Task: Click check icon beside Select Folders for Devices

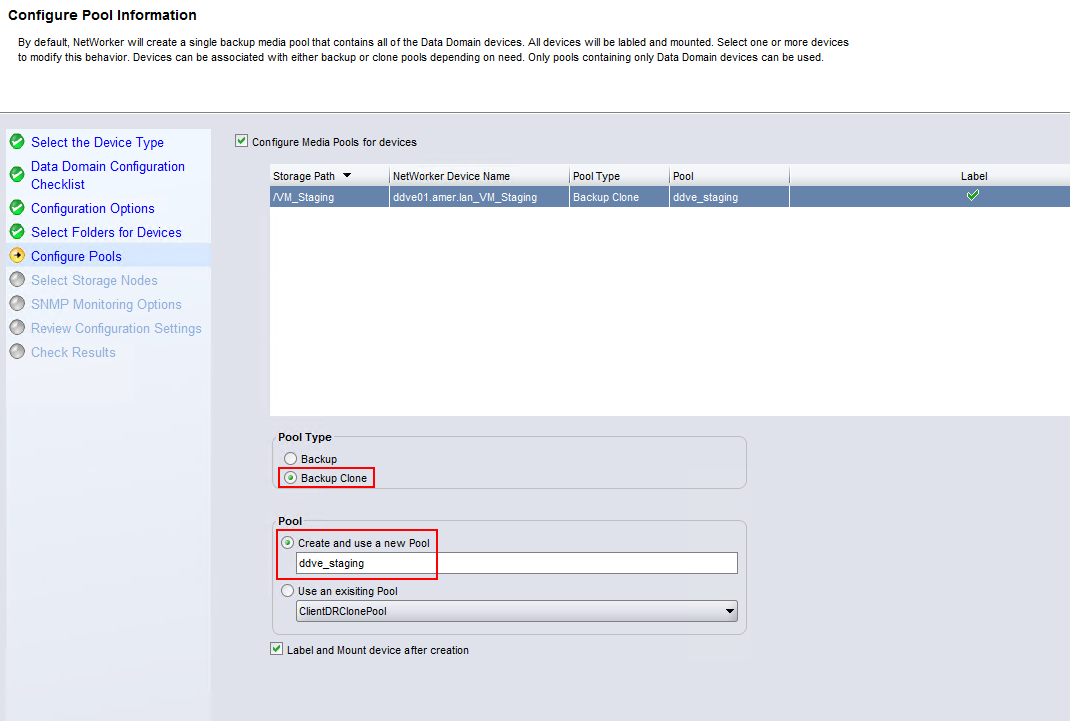Action: click(17, 231)
